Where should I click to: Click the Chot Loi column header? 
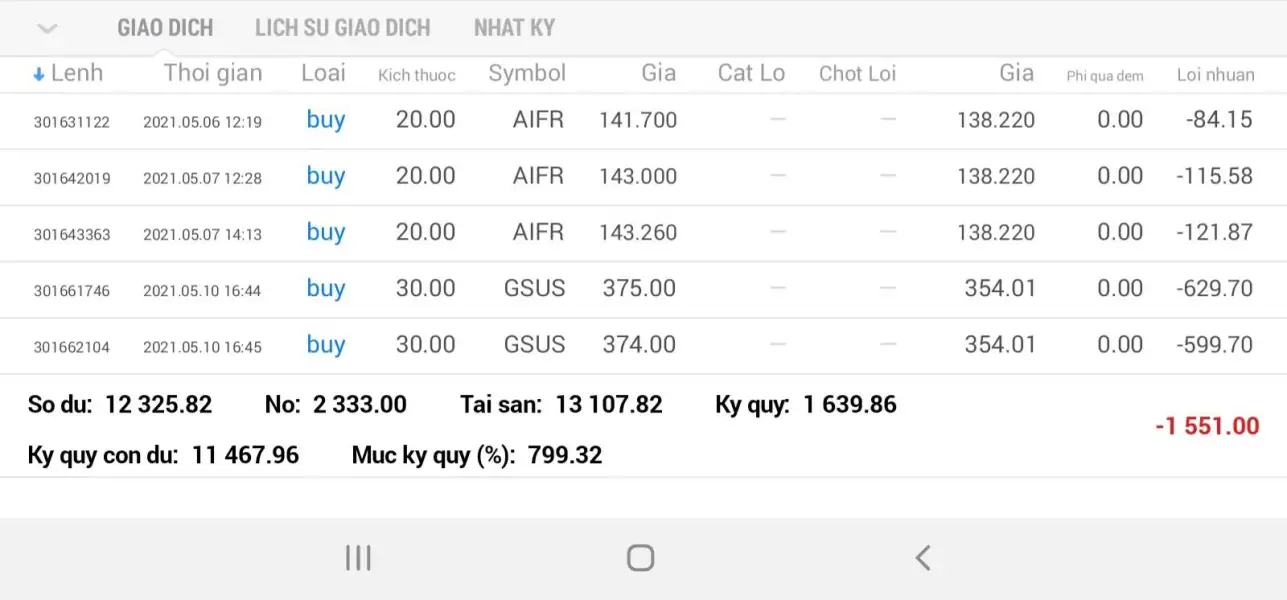(x=857, y=73)
